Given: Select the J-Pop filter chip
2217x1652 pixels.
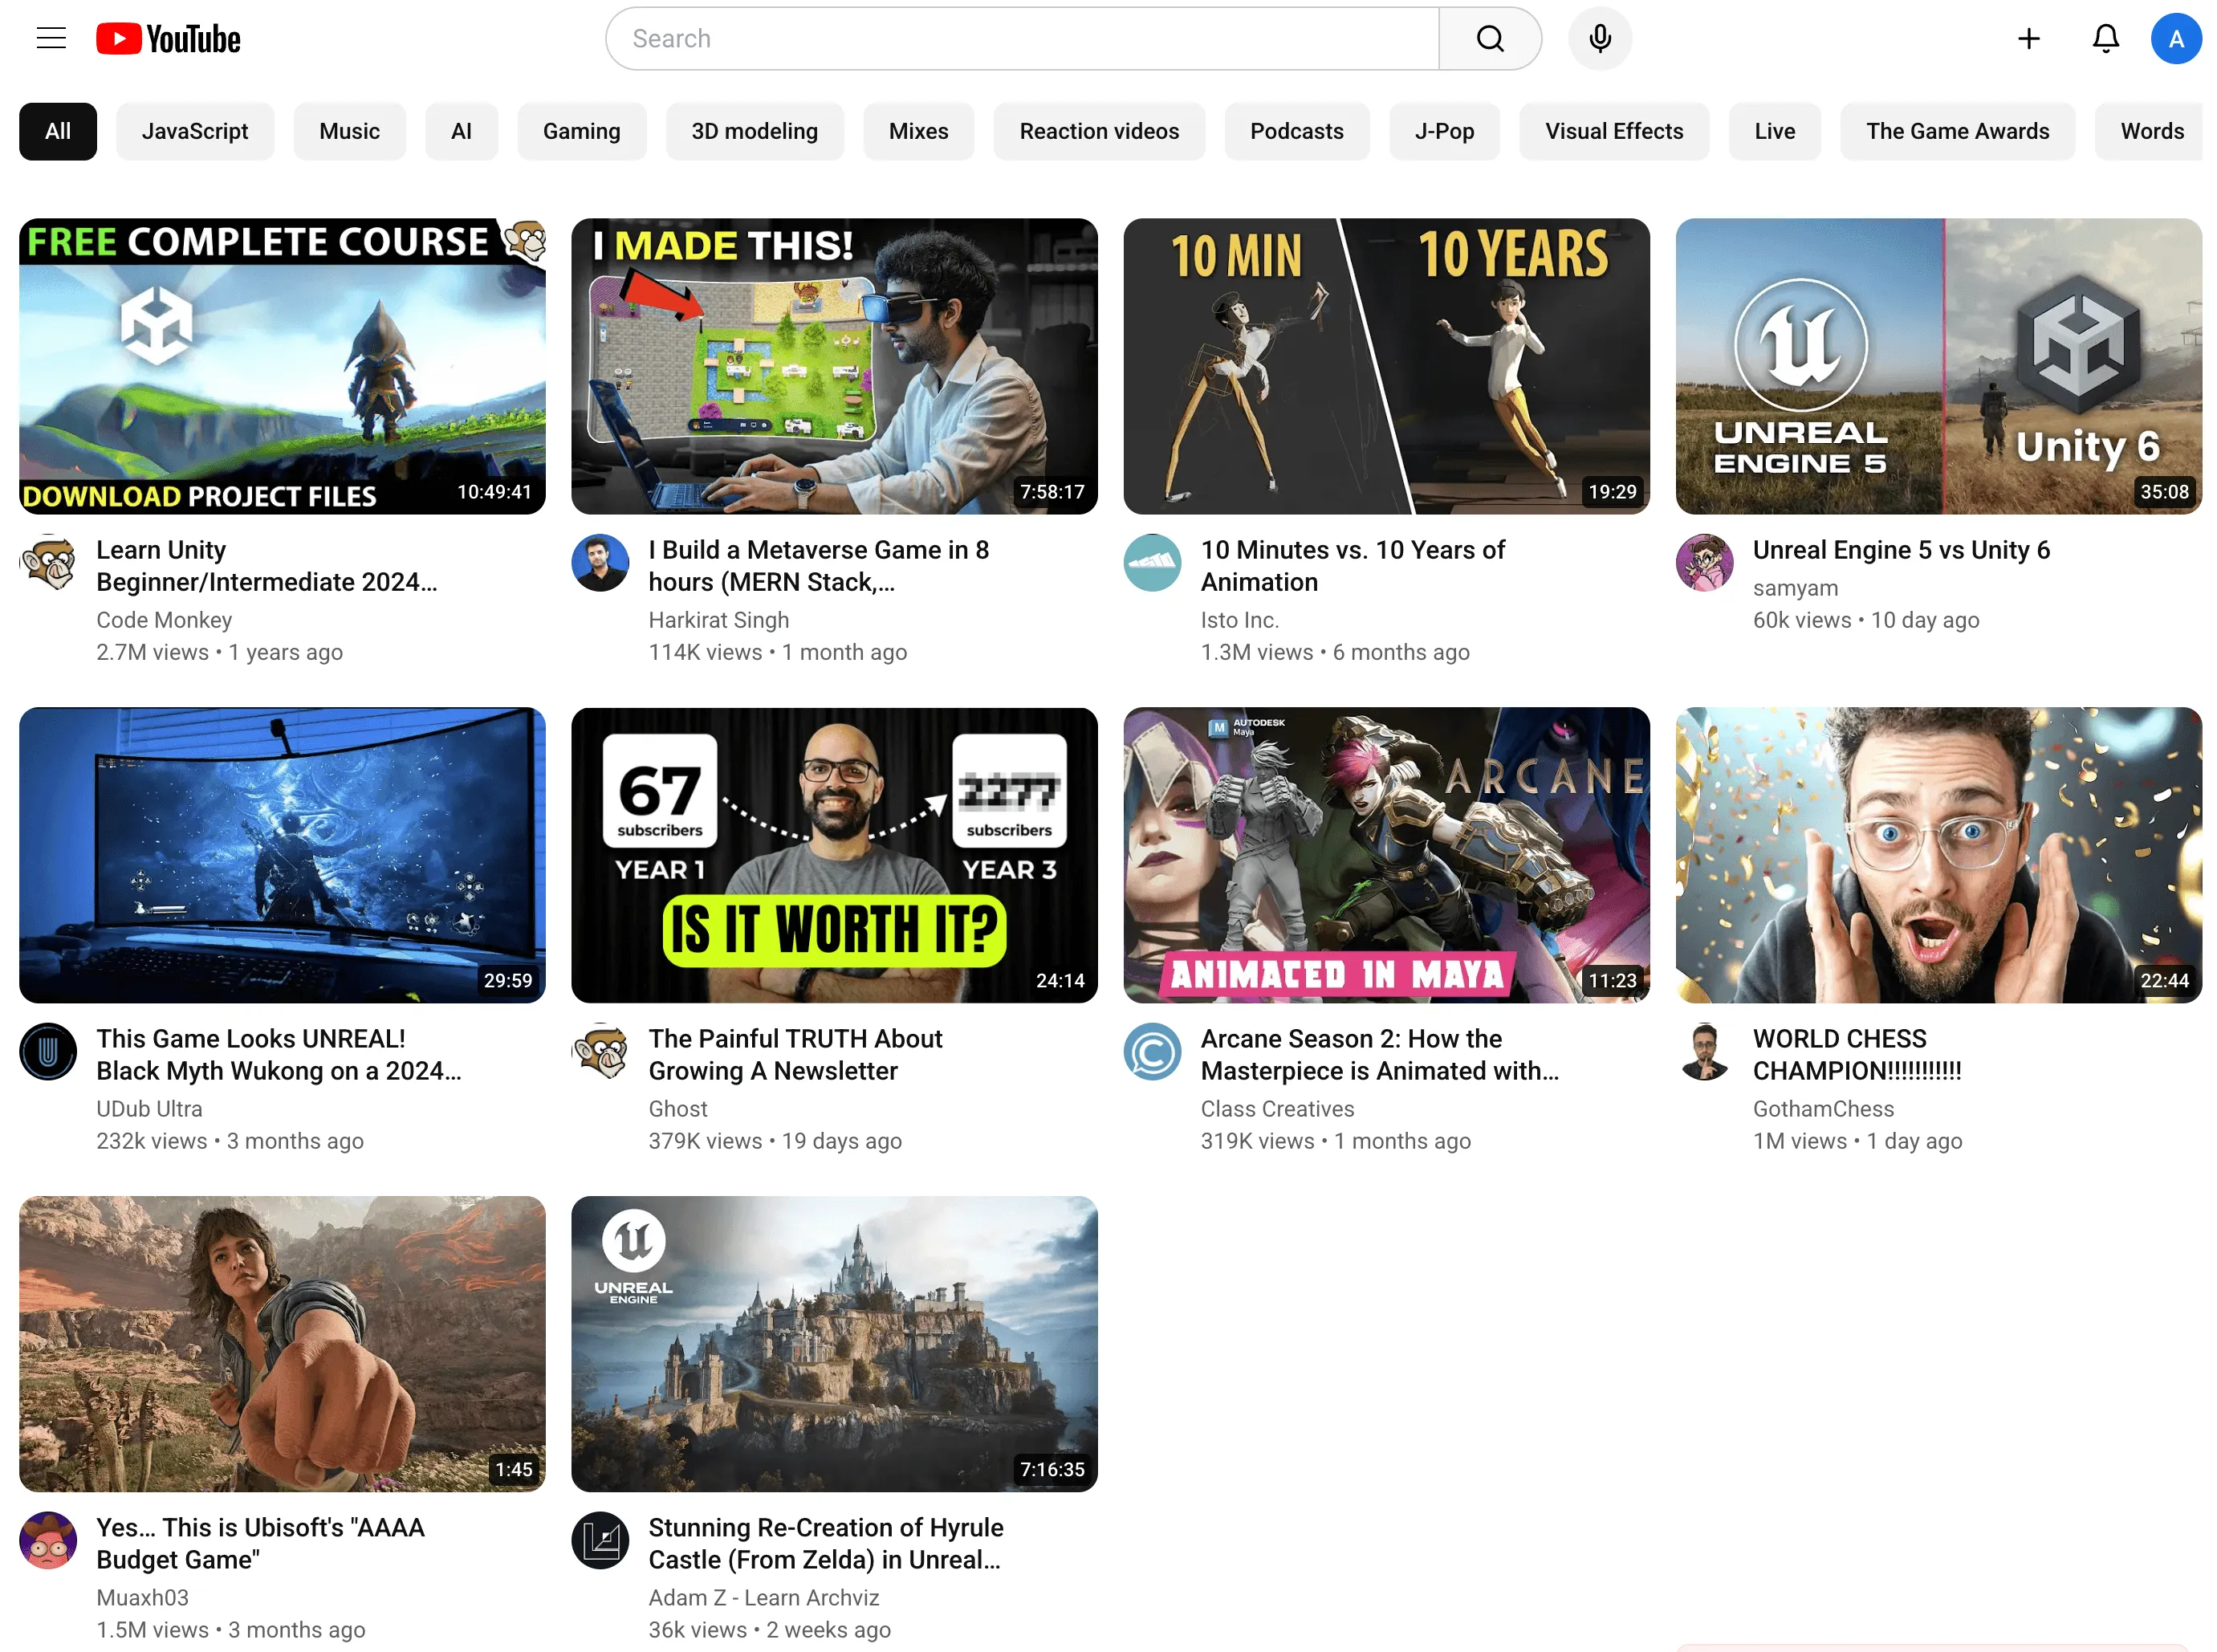Looking at the screenshot, I should tap(1444, 131).
